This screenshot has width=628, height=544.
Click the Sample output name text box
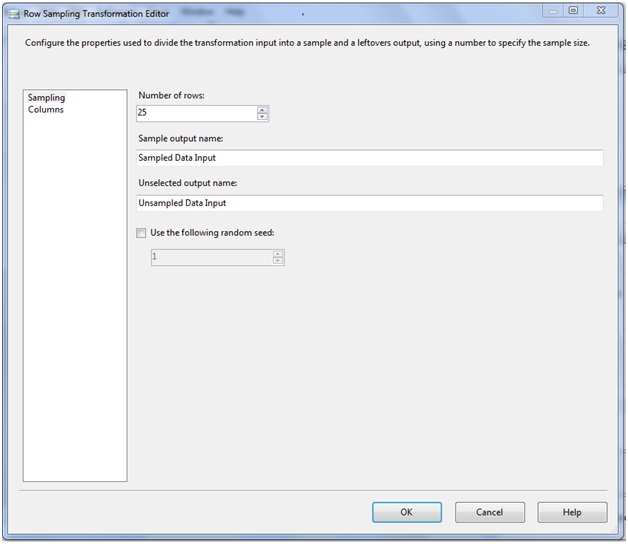coord(370,158)
